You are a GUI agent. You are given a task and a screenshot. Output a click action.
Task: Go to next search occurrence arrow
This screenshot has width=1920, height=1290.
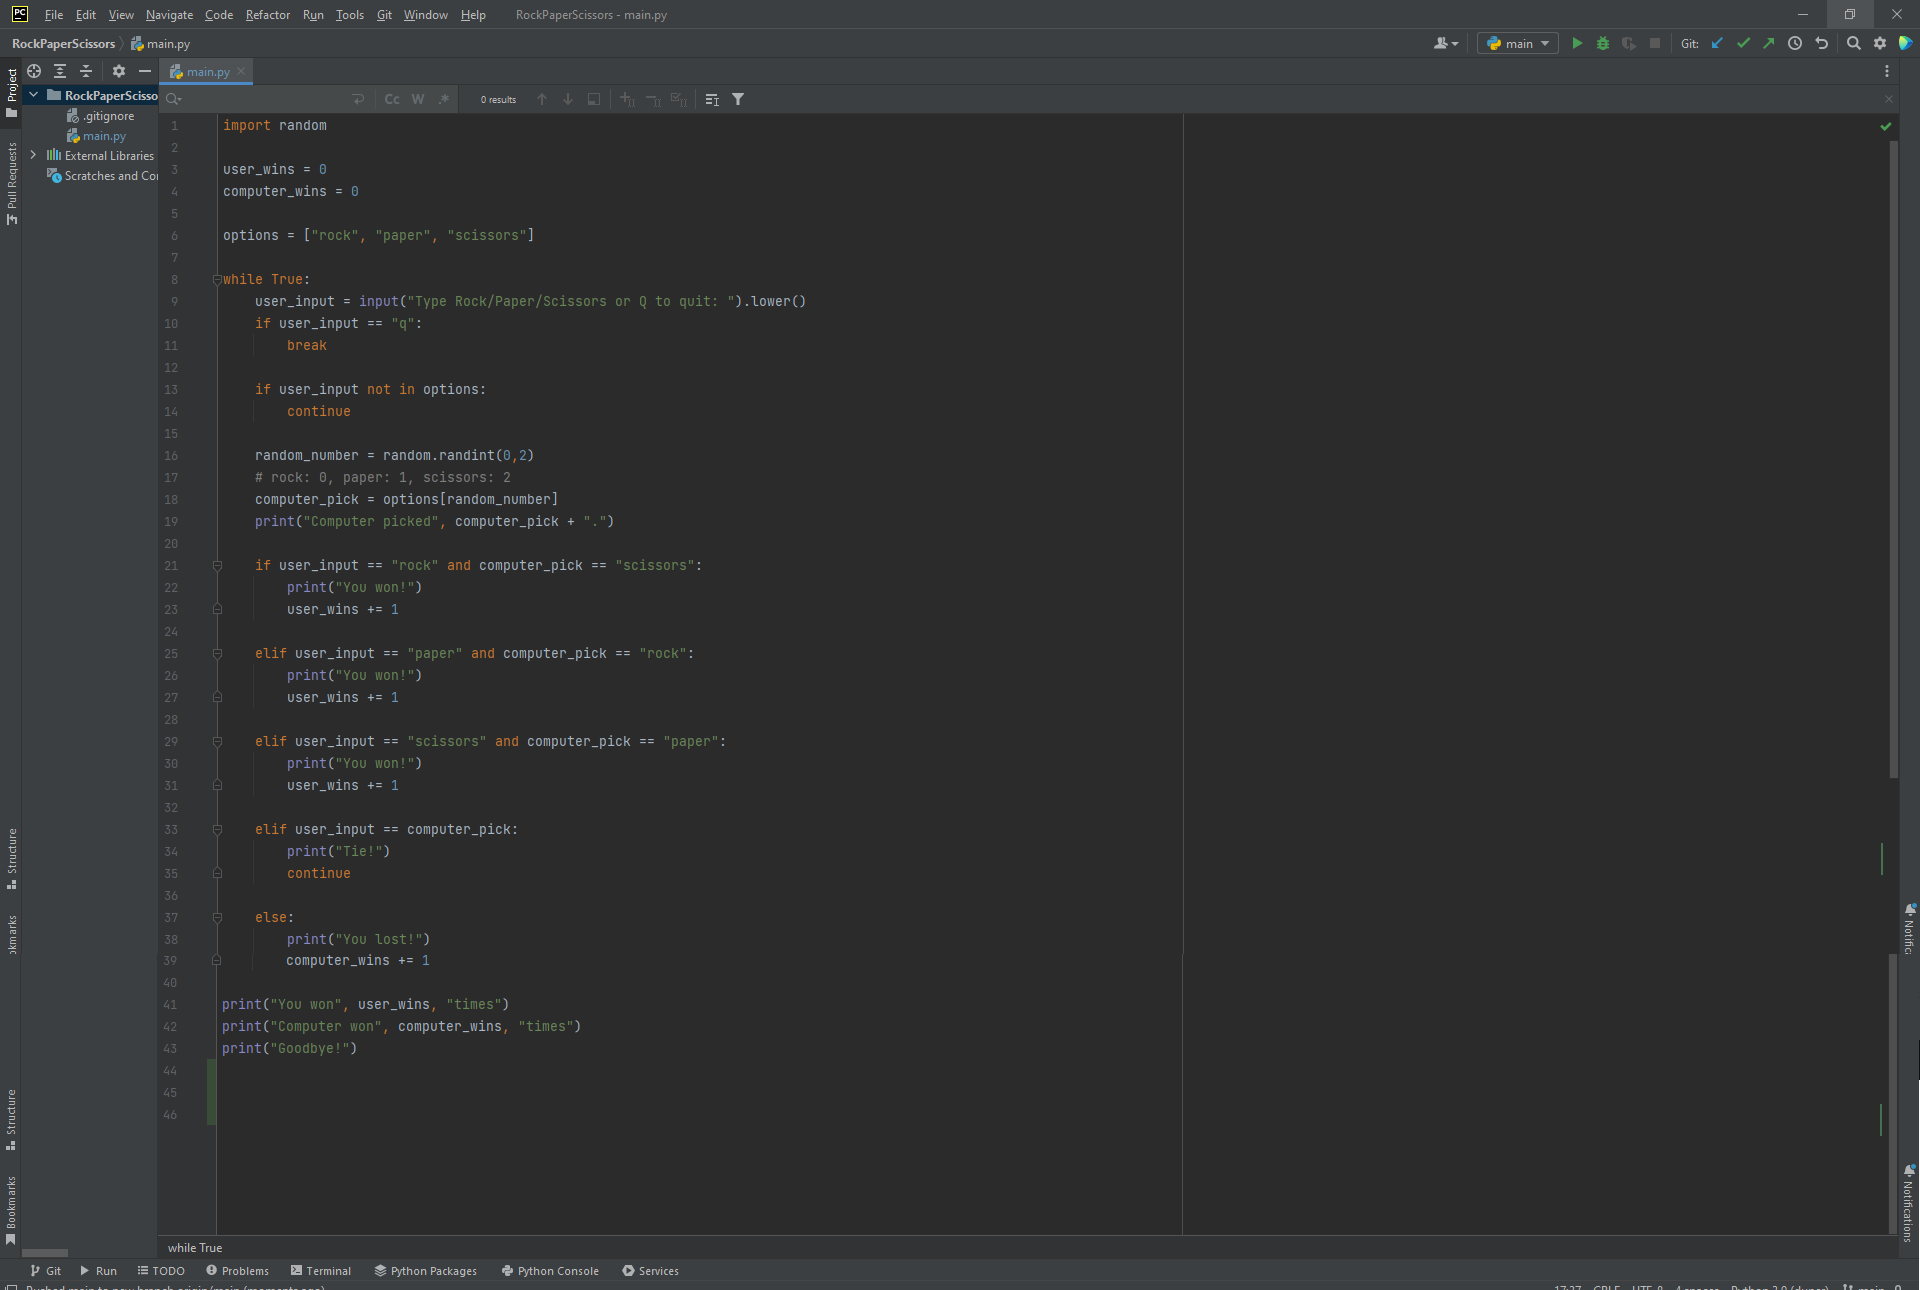[568, 99]
